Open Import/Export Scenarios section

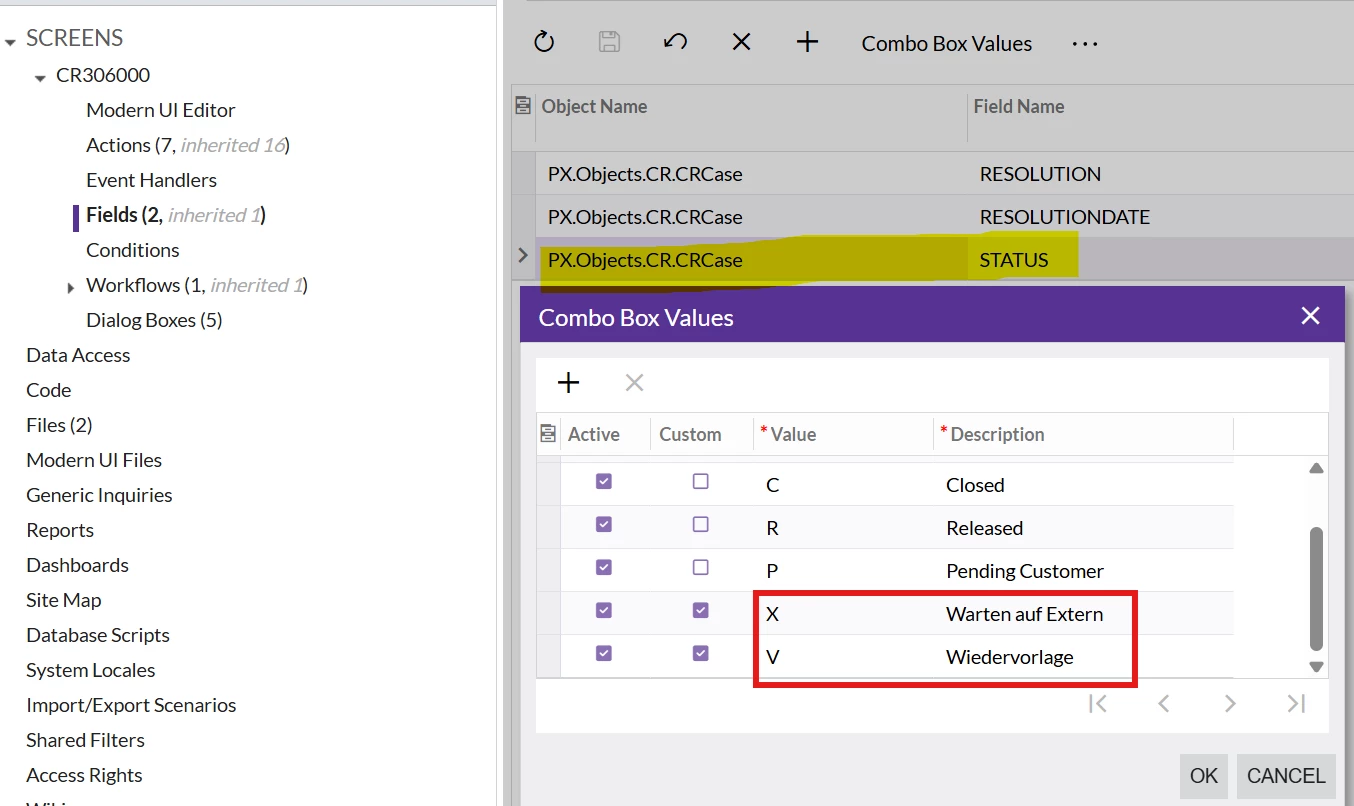pyautogui.click(x=131, y=705)
